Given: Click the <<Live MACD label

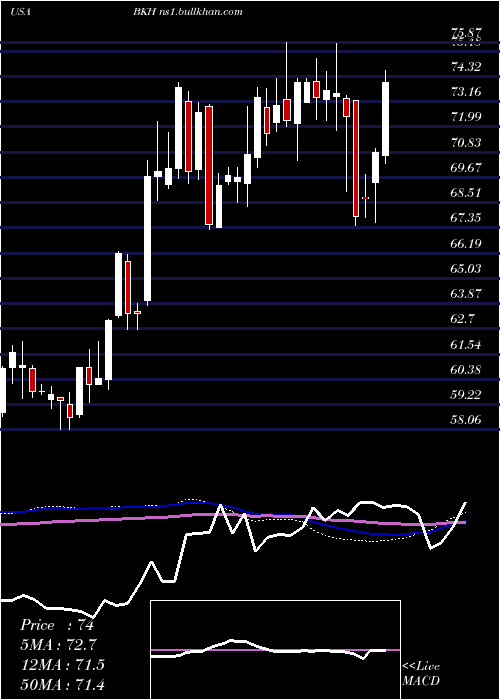Looking at the screenshot, I should [421, 674].
